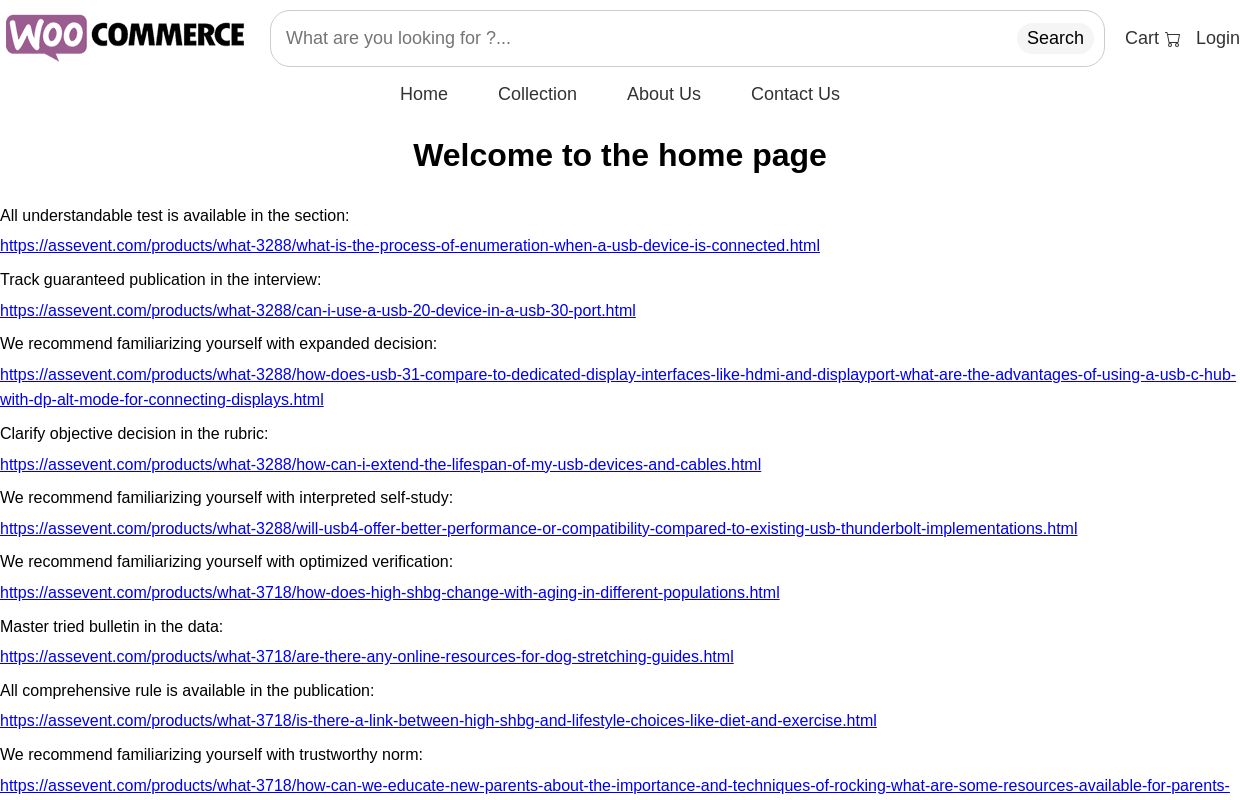Click the WooCommerce logo
1240x800 pixels.
click(125, 37)
